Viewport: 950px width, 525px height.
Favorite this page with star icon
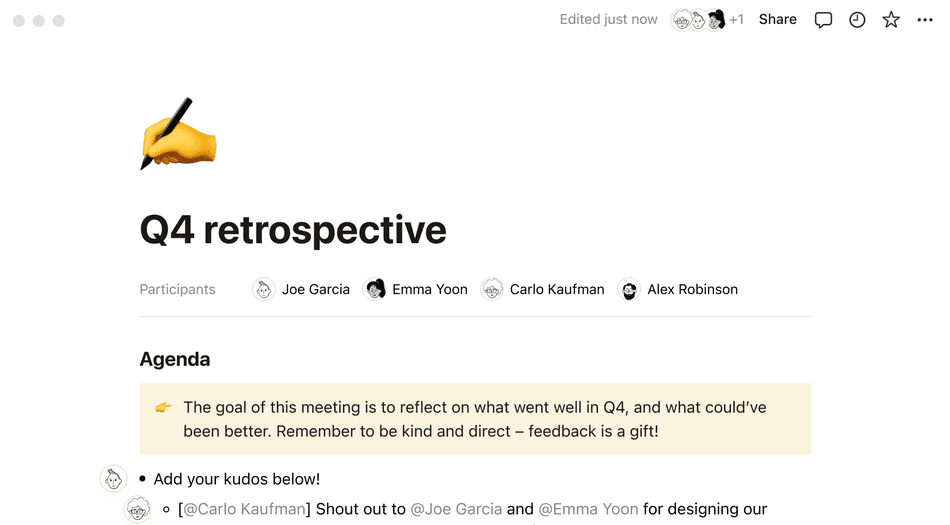pos(891,20)
